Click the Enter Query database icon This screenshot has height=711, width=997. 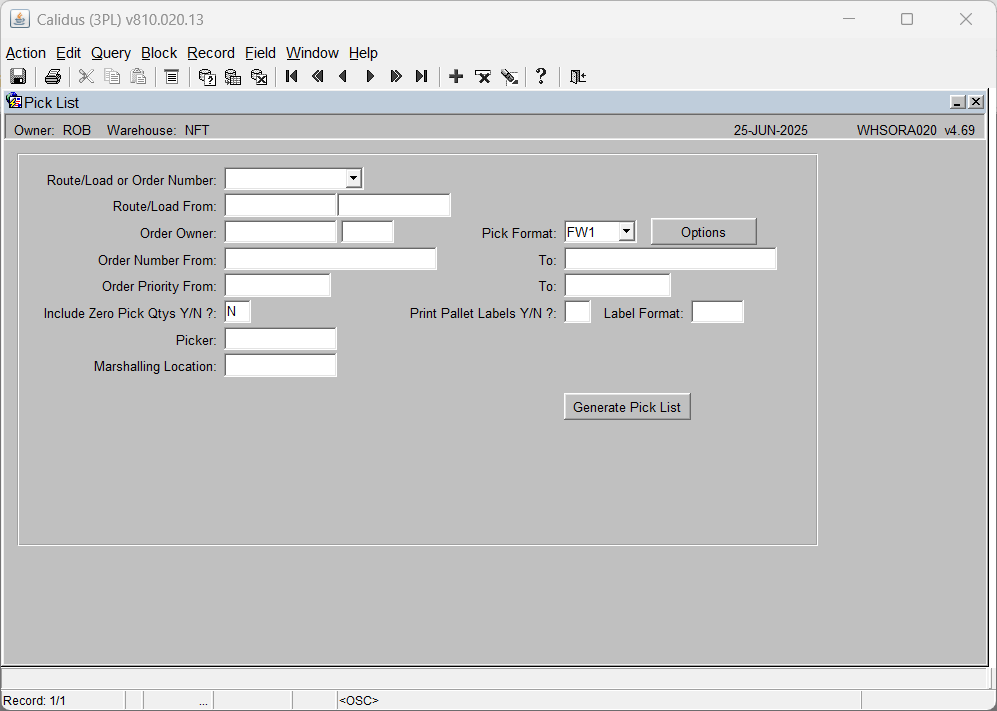pyautogui.click(x=207, y=77)
